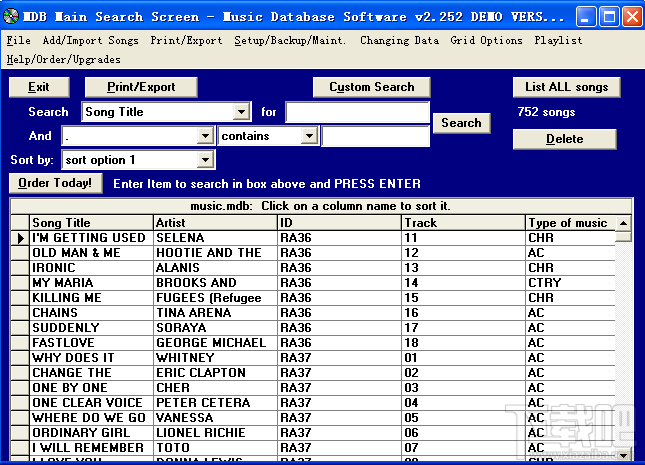Sort by the Track column header
The height and width of the screenshot is (465, 645).
click(464, 223)
